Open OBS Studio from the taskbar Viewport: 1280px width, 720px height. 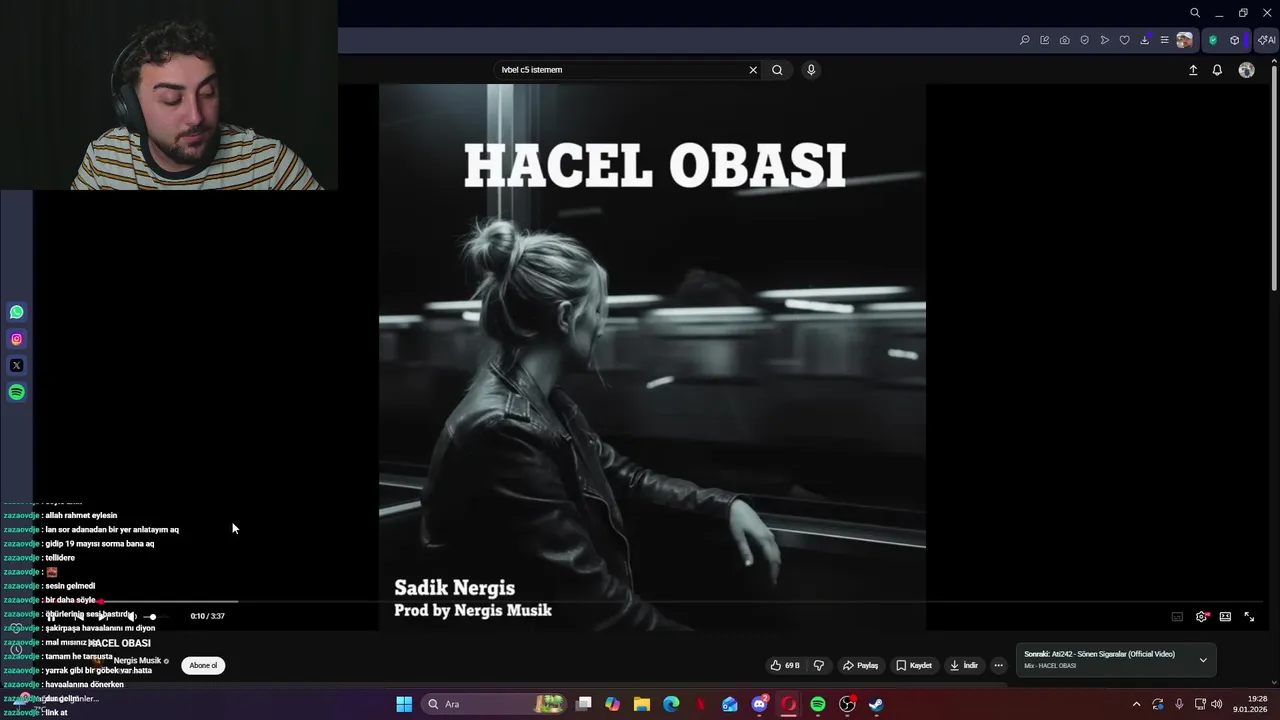click(x=847, y=704)
